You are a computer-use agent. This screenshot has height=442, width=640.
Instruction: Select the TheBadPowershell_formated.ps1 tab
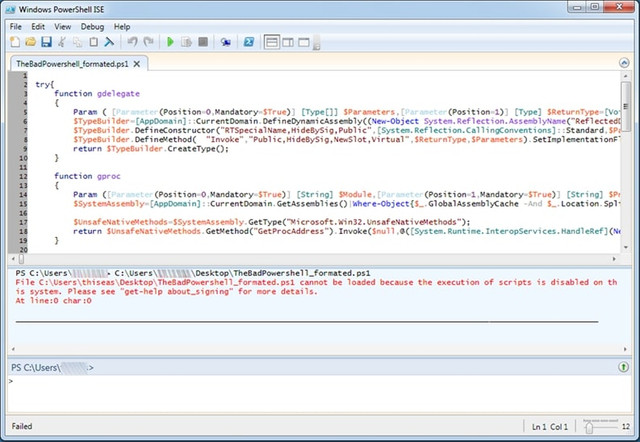click(71, 63)
